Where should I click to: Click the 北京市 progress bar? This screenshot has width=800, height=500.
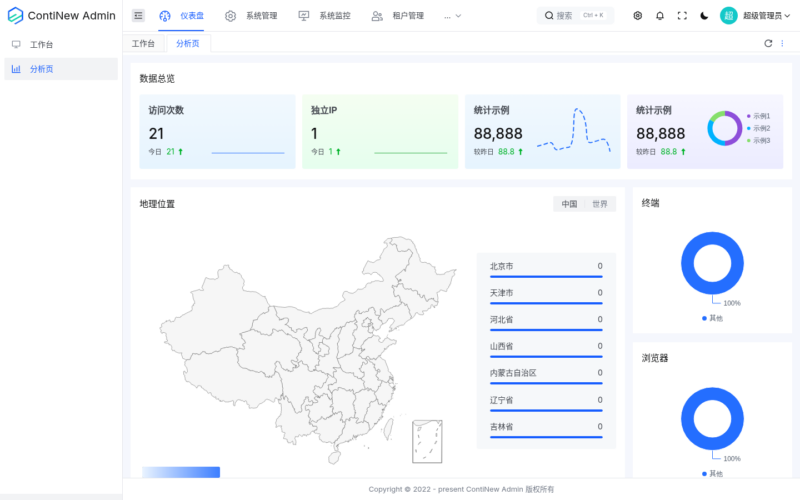click(546, 277)
